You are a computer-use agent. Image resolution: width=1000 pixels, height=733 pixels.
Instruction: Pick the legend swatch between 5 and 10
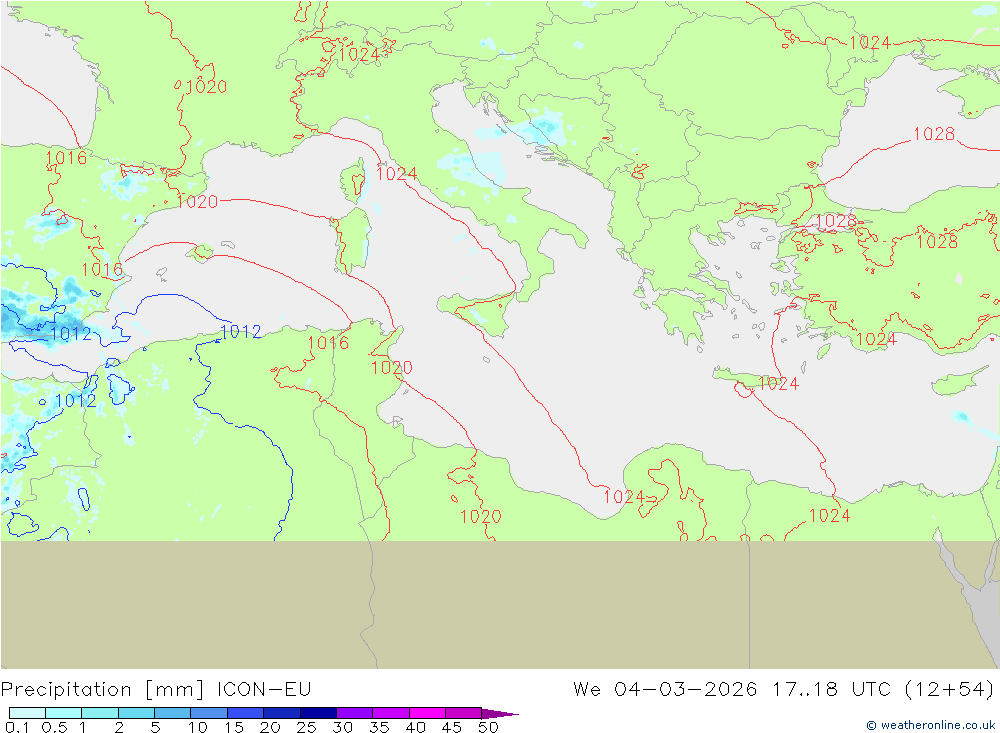pos(172,713)
